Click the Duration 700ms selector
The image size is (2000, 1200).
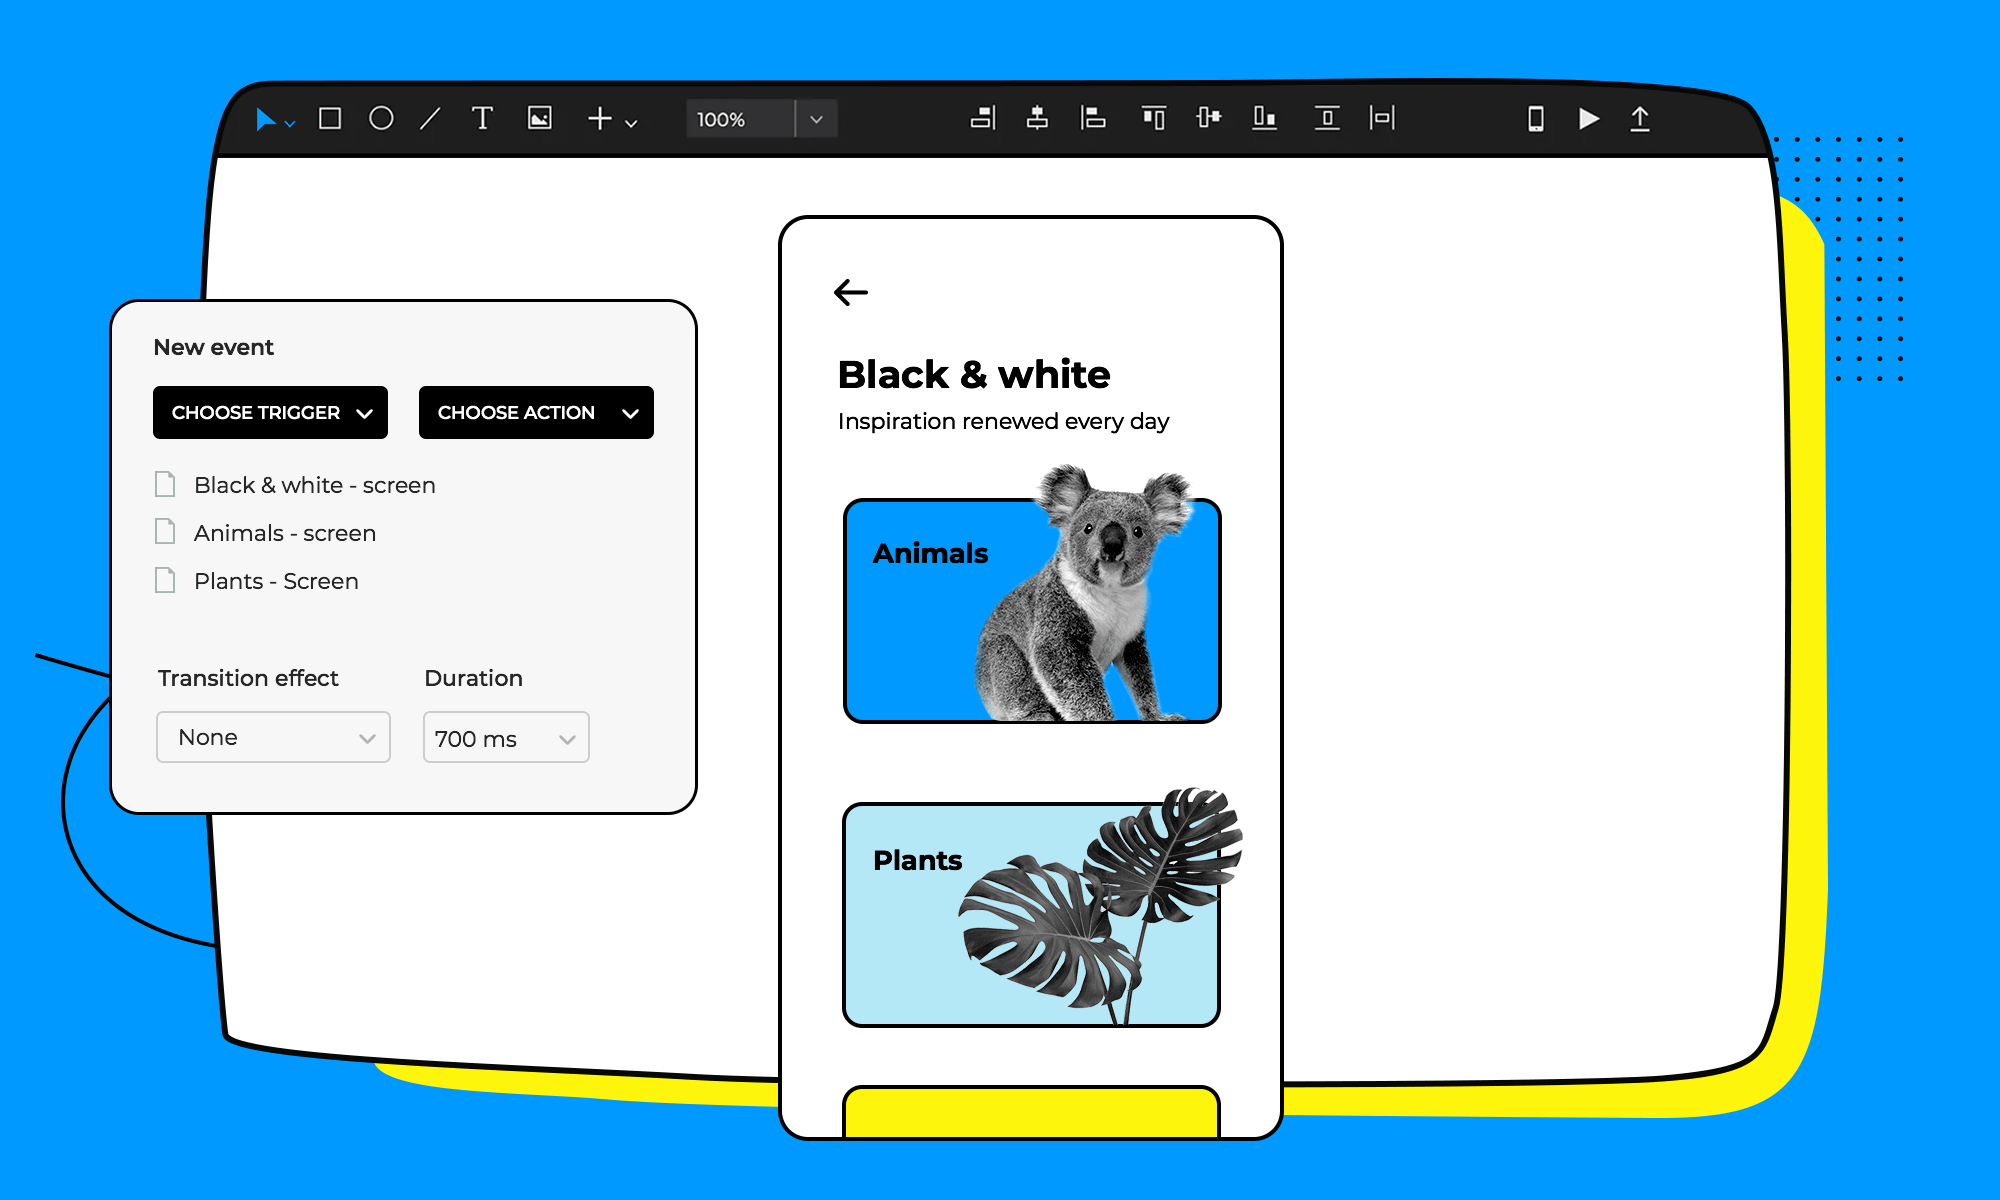point(503,739)
